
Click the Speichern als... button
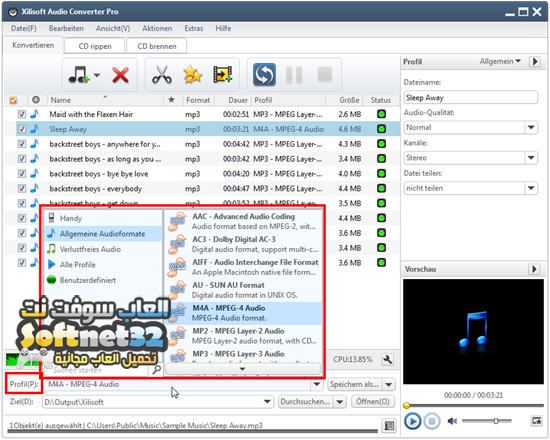click(354, 384)
